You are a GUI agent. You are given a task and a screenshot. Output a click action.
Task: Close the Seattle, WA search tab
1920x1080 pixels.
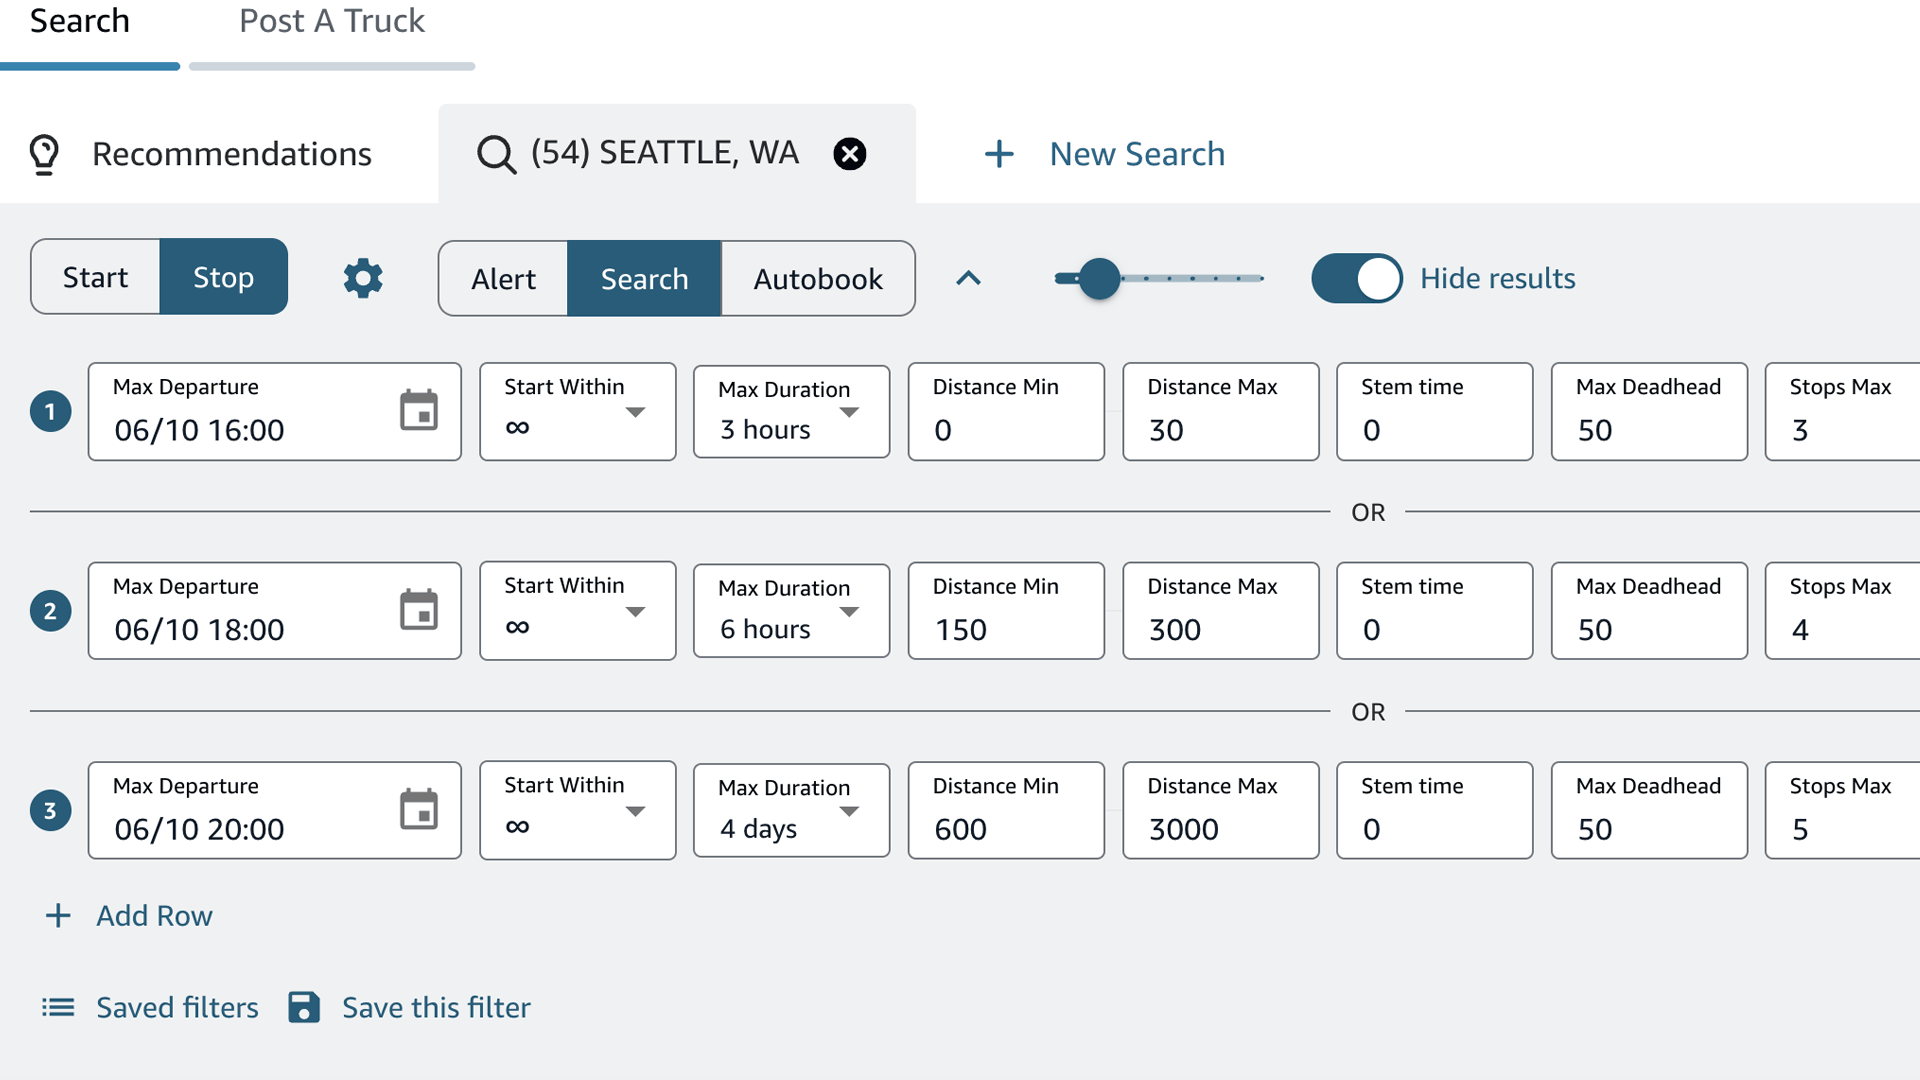(x=850, y=154)
